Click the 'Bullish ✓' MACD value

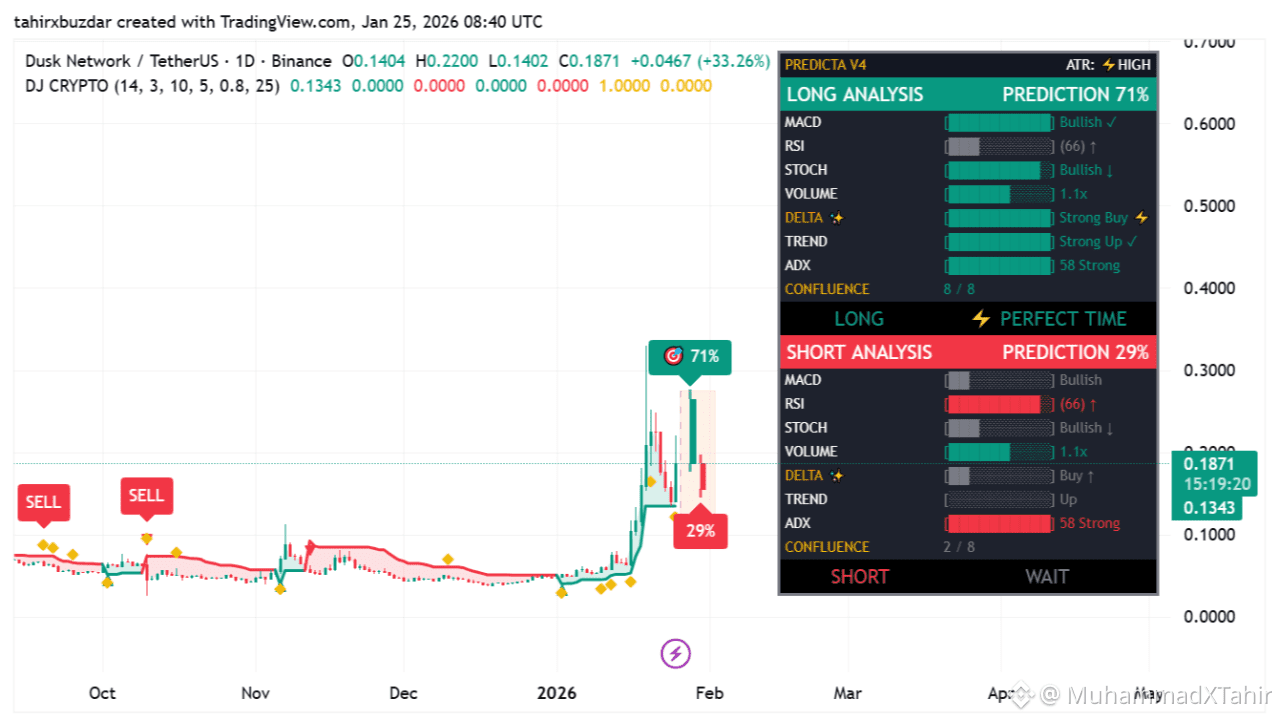(x=1089, y=122)
